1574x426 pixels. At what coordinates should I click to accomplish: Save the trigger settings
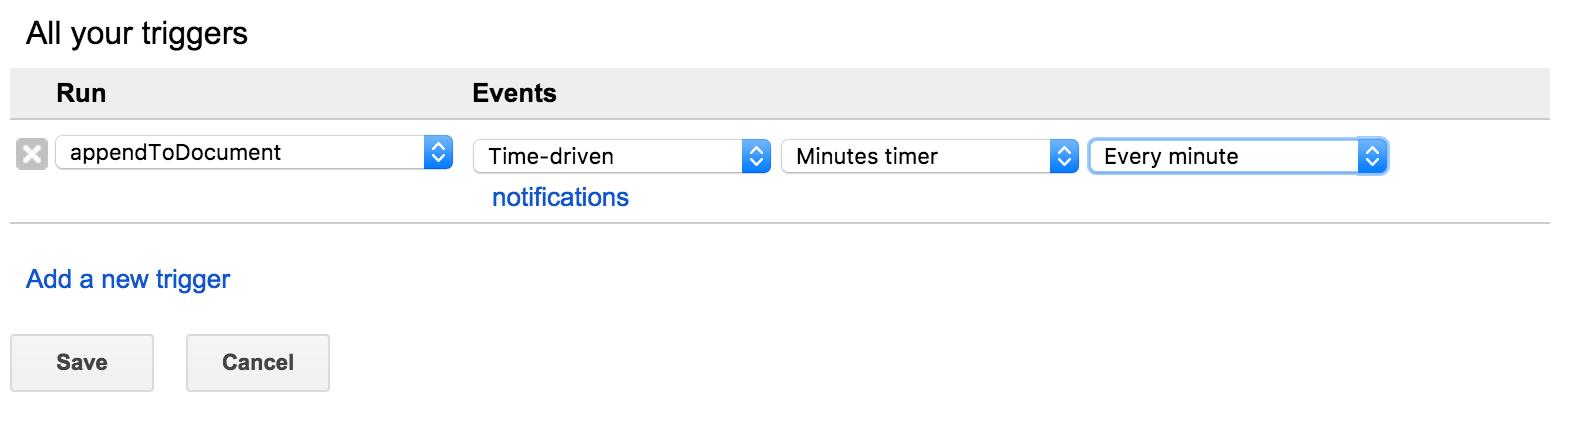tap(82, 362)
